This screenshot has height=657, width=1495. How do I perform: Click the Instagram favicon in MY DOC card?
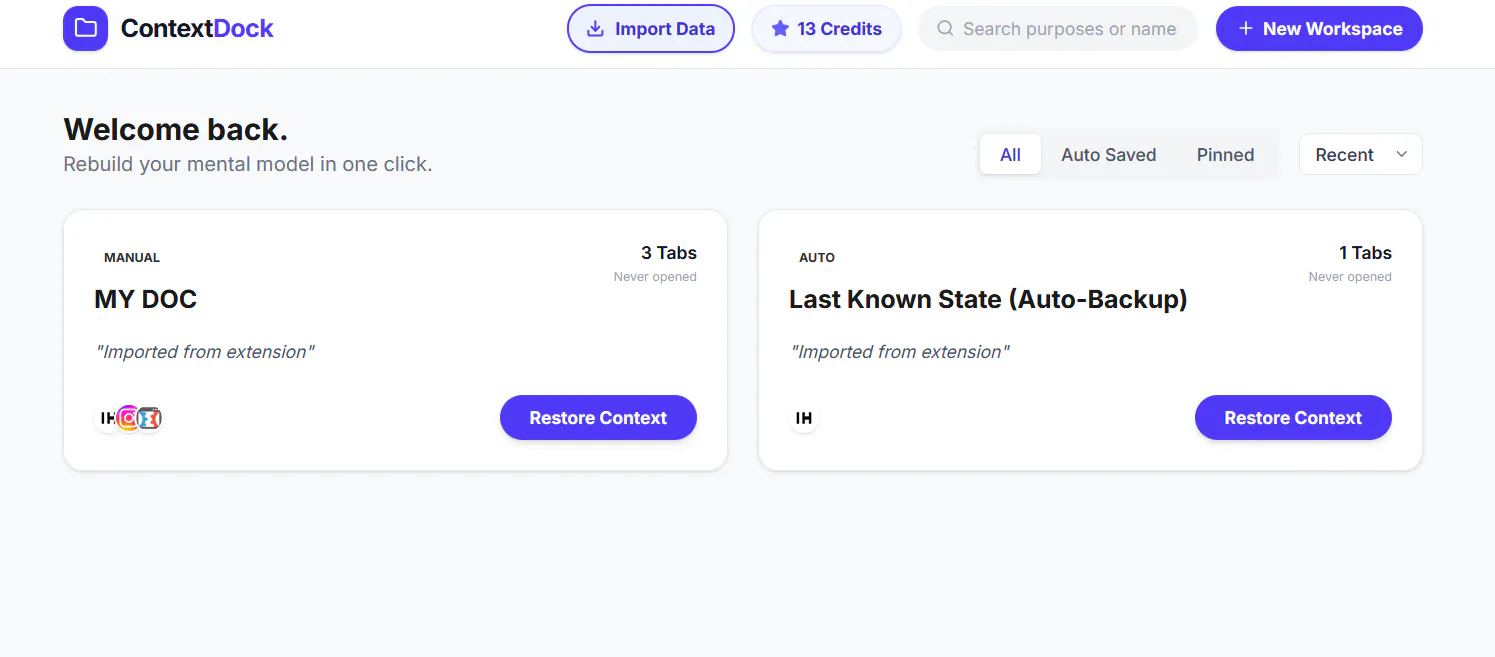point(129,418)
